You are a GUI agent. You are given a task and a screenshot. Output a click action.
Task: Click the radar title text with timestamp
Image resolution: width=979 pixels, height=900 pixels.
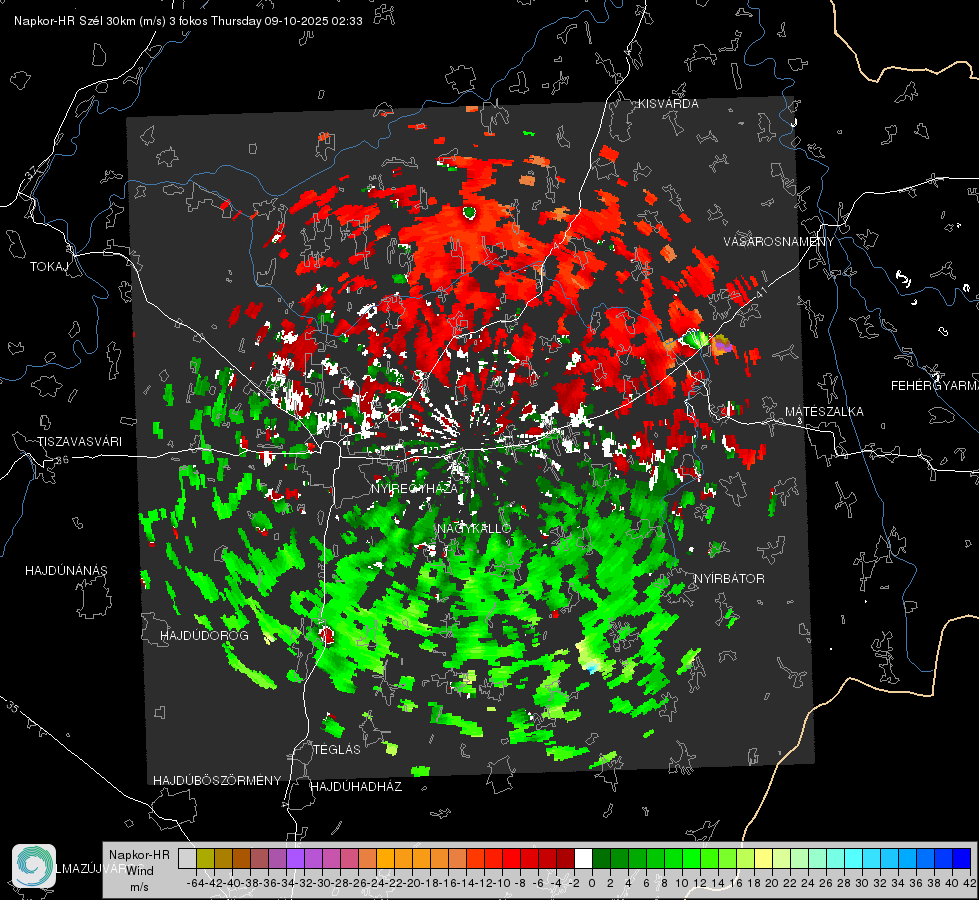188,21
